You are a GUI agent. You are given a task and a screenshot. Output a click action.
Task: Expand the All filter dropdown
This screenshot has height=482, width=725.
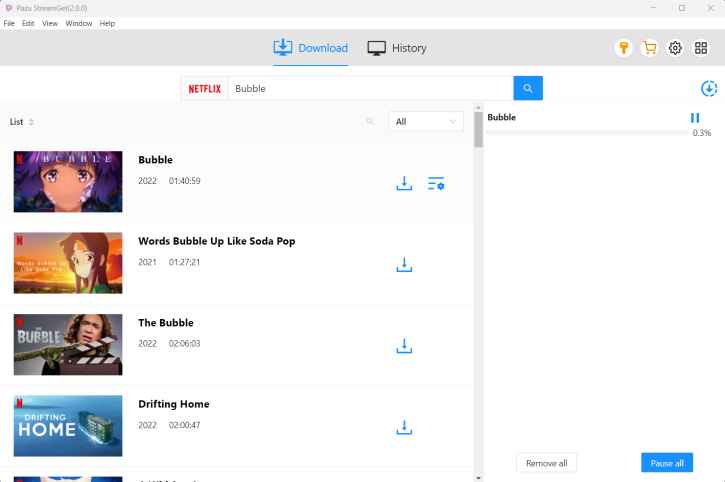point(426,121)
